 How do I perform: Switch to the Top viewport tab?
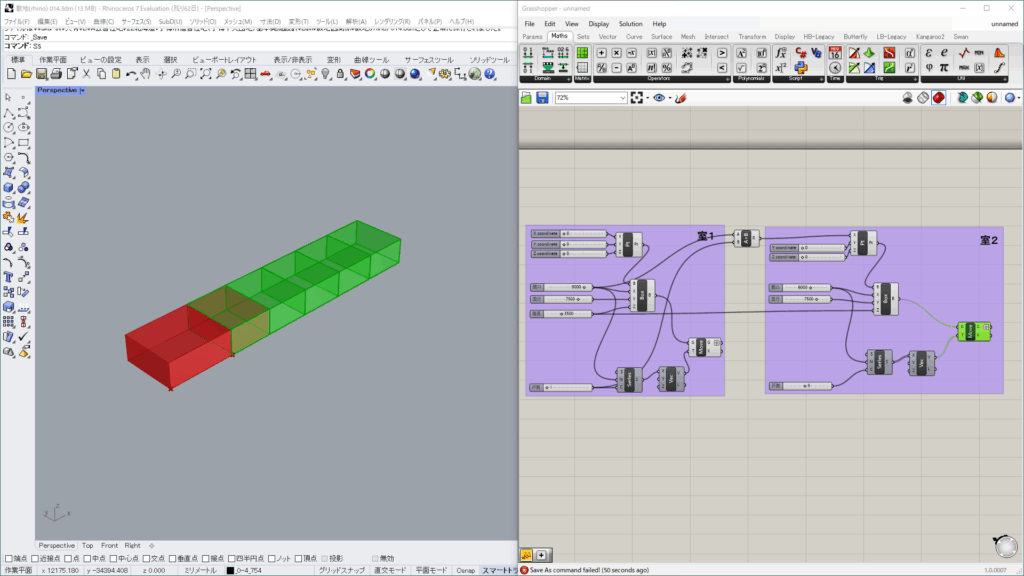tap(88, 546)
